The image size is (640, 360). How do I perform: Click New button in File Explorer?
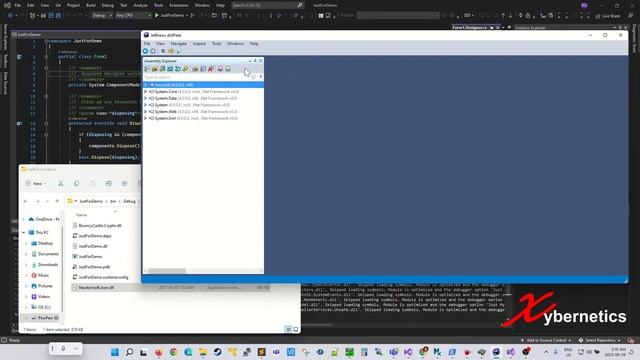pos(36,184)
